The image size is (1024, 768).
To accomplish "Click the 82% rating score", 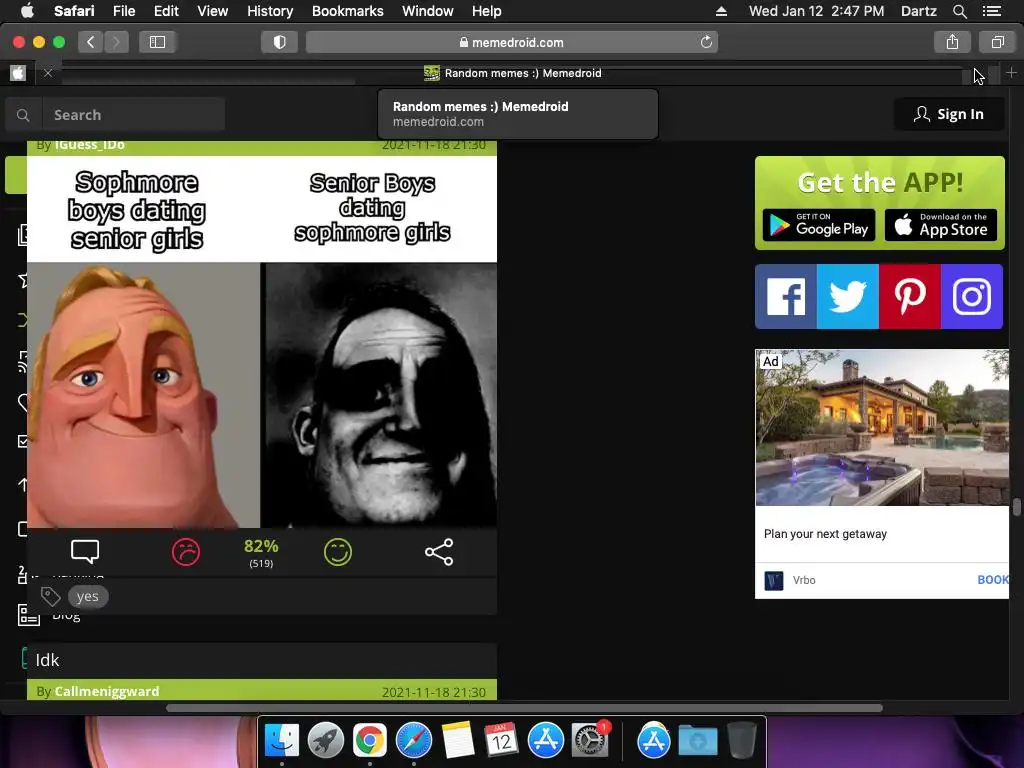I will (261, 546).
